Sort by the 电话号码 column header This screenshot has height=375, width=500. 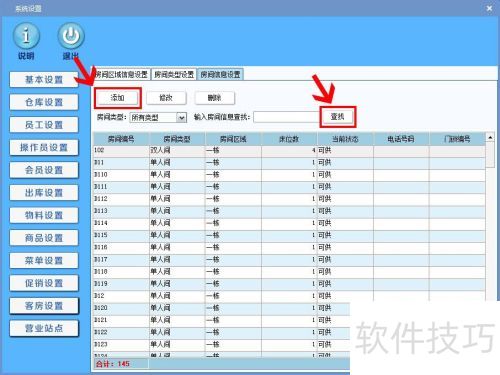(401, 139)
